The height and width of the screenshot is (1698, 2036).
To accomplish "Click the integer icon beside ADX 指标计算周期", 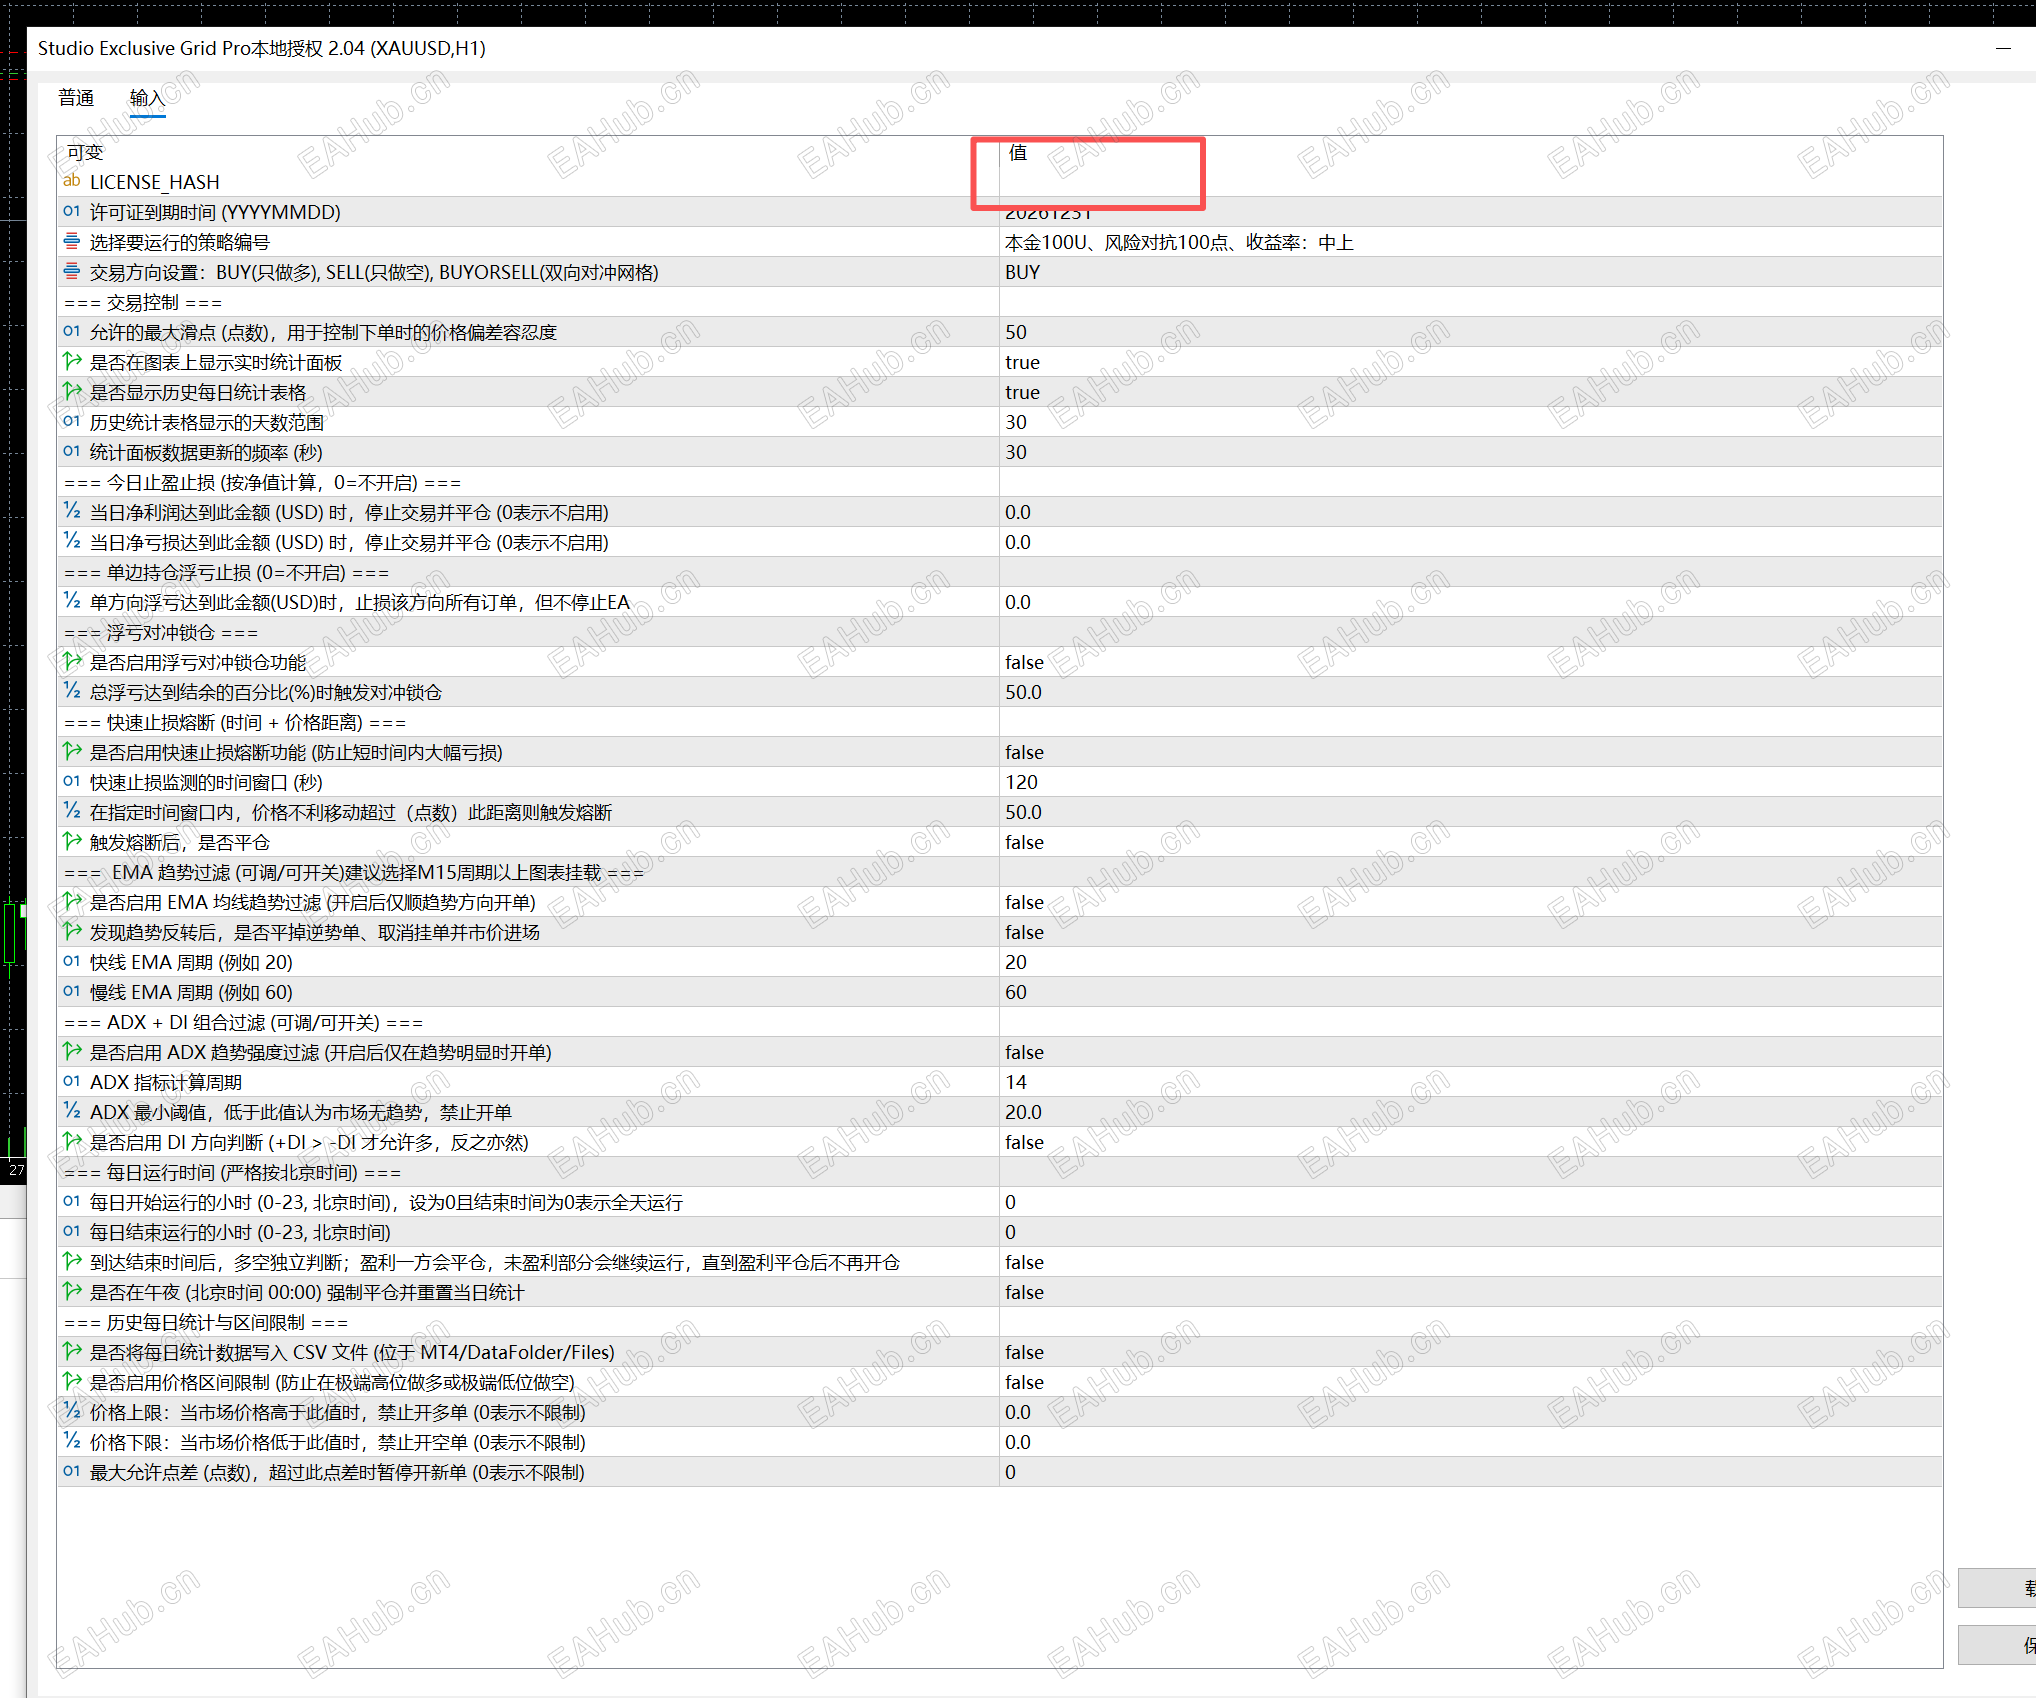I will click(71, 1081).
